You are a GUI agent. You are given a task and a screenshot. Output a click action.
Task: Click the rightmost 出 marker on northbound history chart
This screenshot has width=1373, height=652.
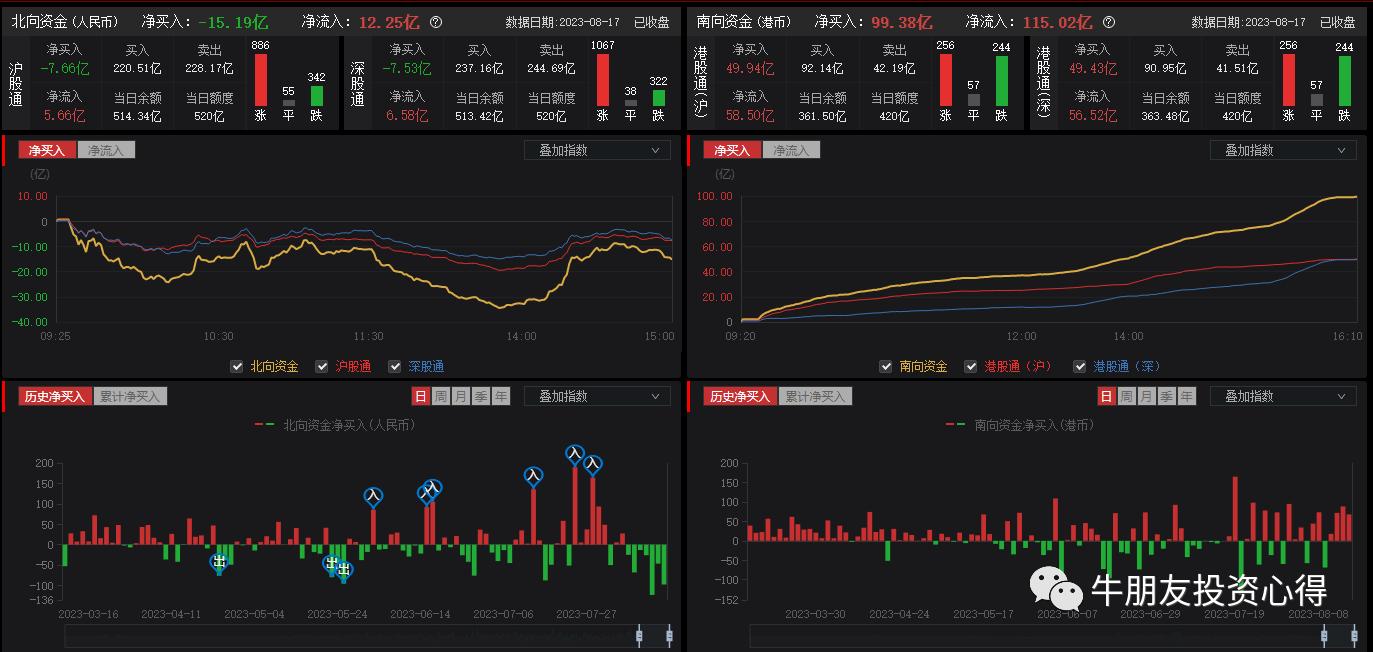coord(344,570)
